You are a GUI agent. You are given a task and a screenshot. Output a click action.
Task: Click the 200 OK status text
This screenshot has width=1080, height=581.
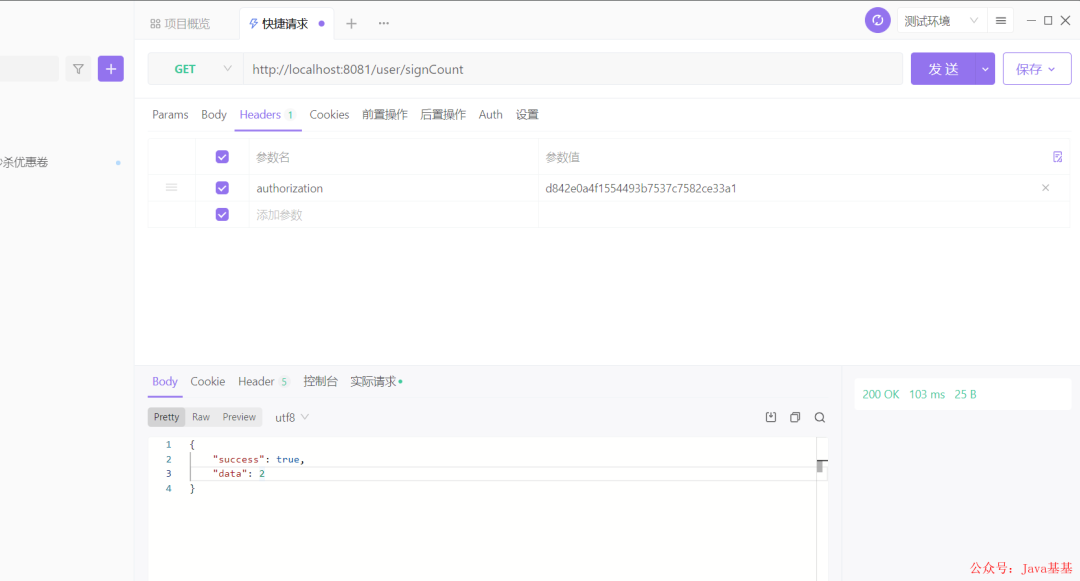881,394
